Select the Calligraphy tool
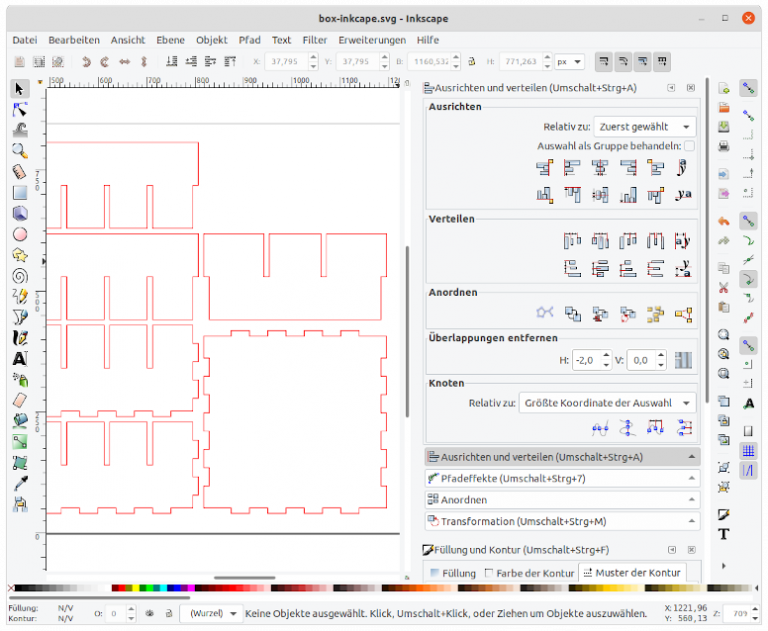The height and width of the screenshot is (631, 768). pyautogui.click(x=20, y=338)
